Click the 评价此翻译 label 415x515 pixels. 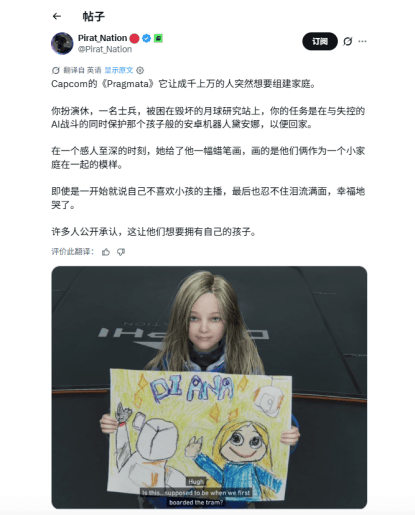72,252
